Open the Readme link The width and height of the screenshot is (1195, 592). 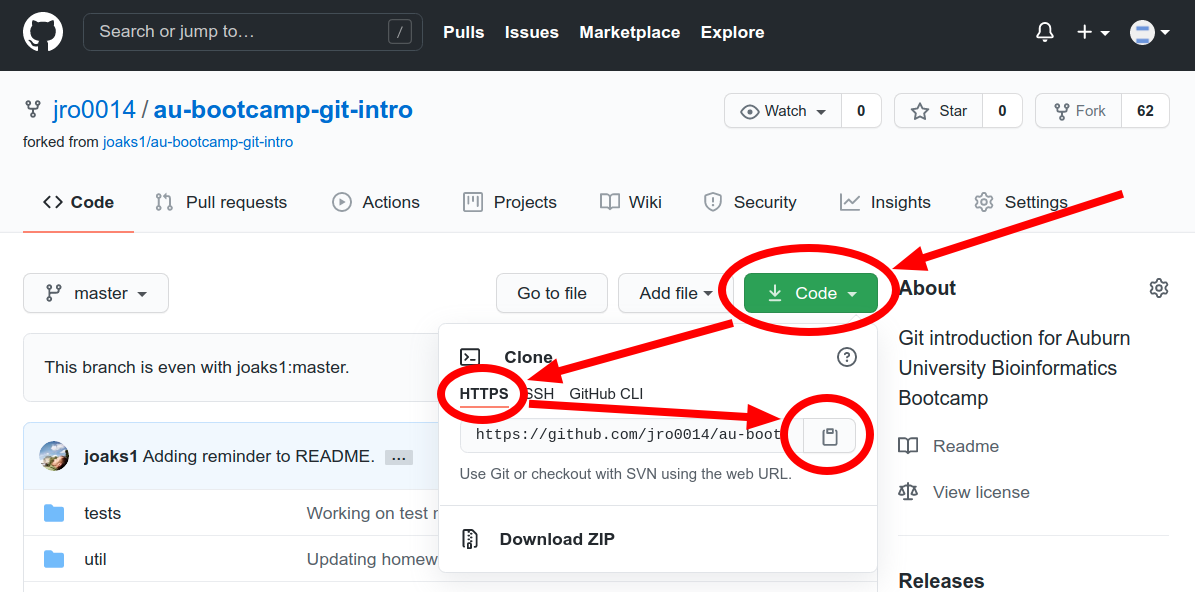(x=966, y=446)
